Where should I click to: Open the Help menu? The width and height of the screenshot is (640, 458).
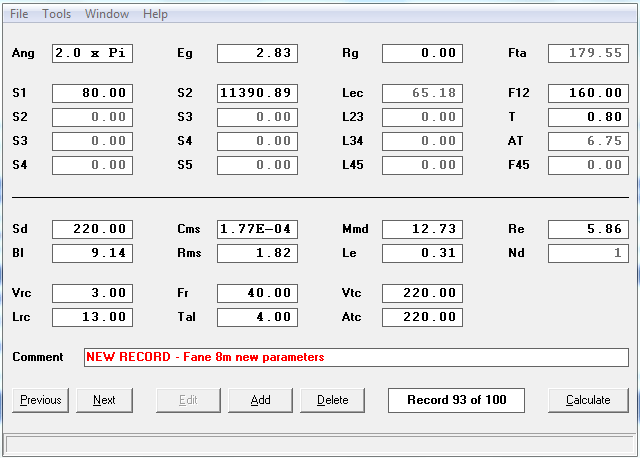tap(155, 14)
